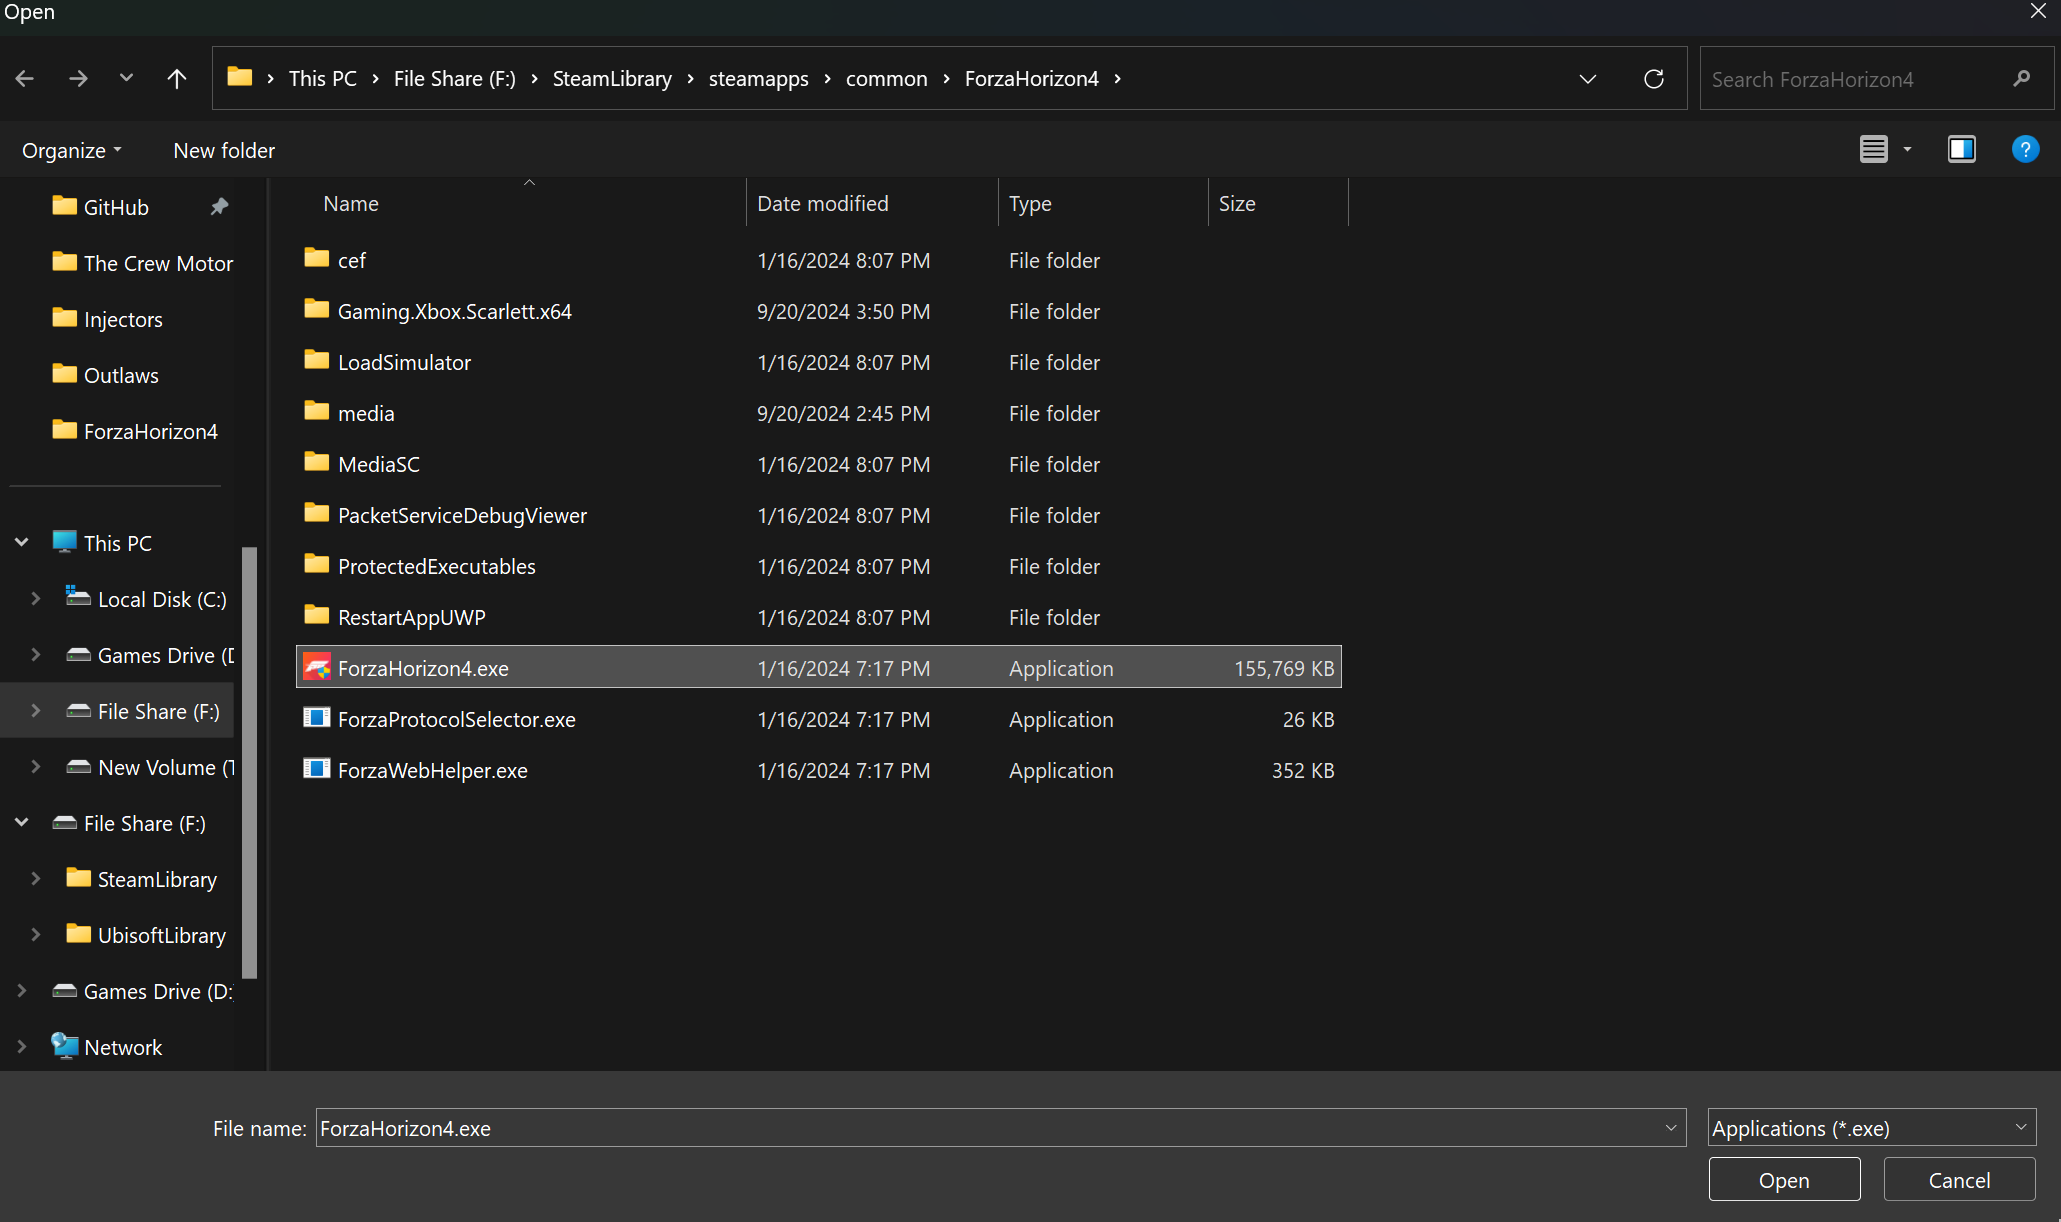
Task: Sort by Size column header
Action: 1237,203
